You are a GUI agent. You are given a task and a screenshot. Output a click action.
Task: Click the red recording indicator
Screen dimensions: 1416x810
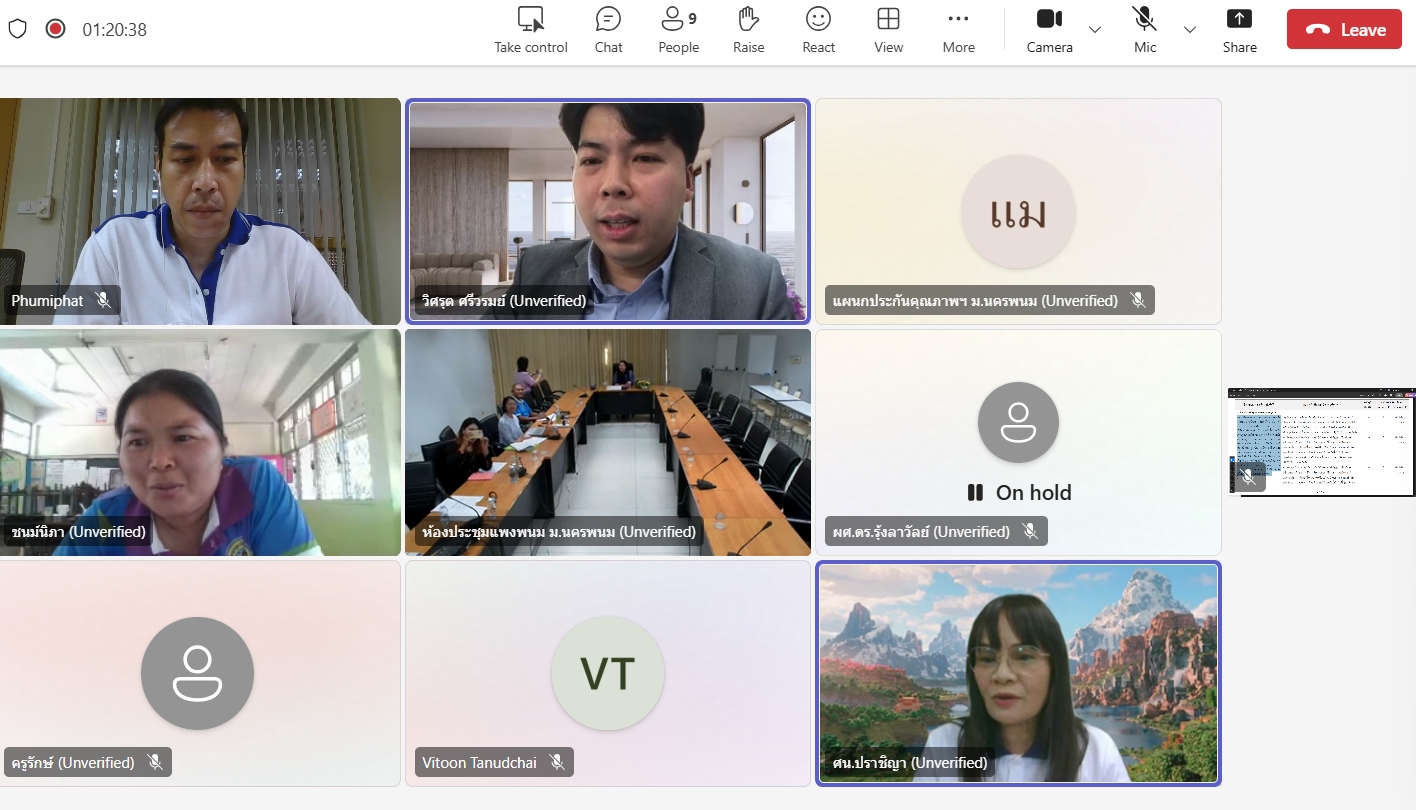click(56, 29)
